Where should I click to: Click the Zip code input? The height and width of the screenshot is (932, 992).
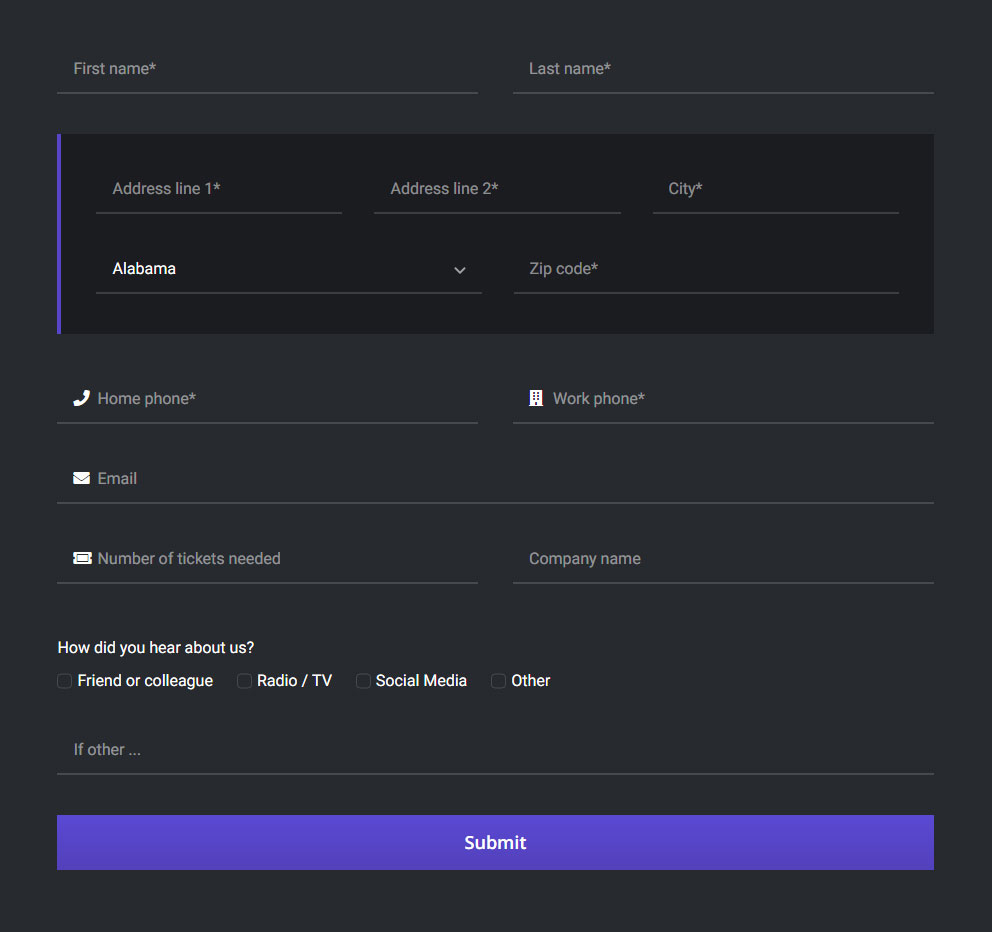[706, 269]
